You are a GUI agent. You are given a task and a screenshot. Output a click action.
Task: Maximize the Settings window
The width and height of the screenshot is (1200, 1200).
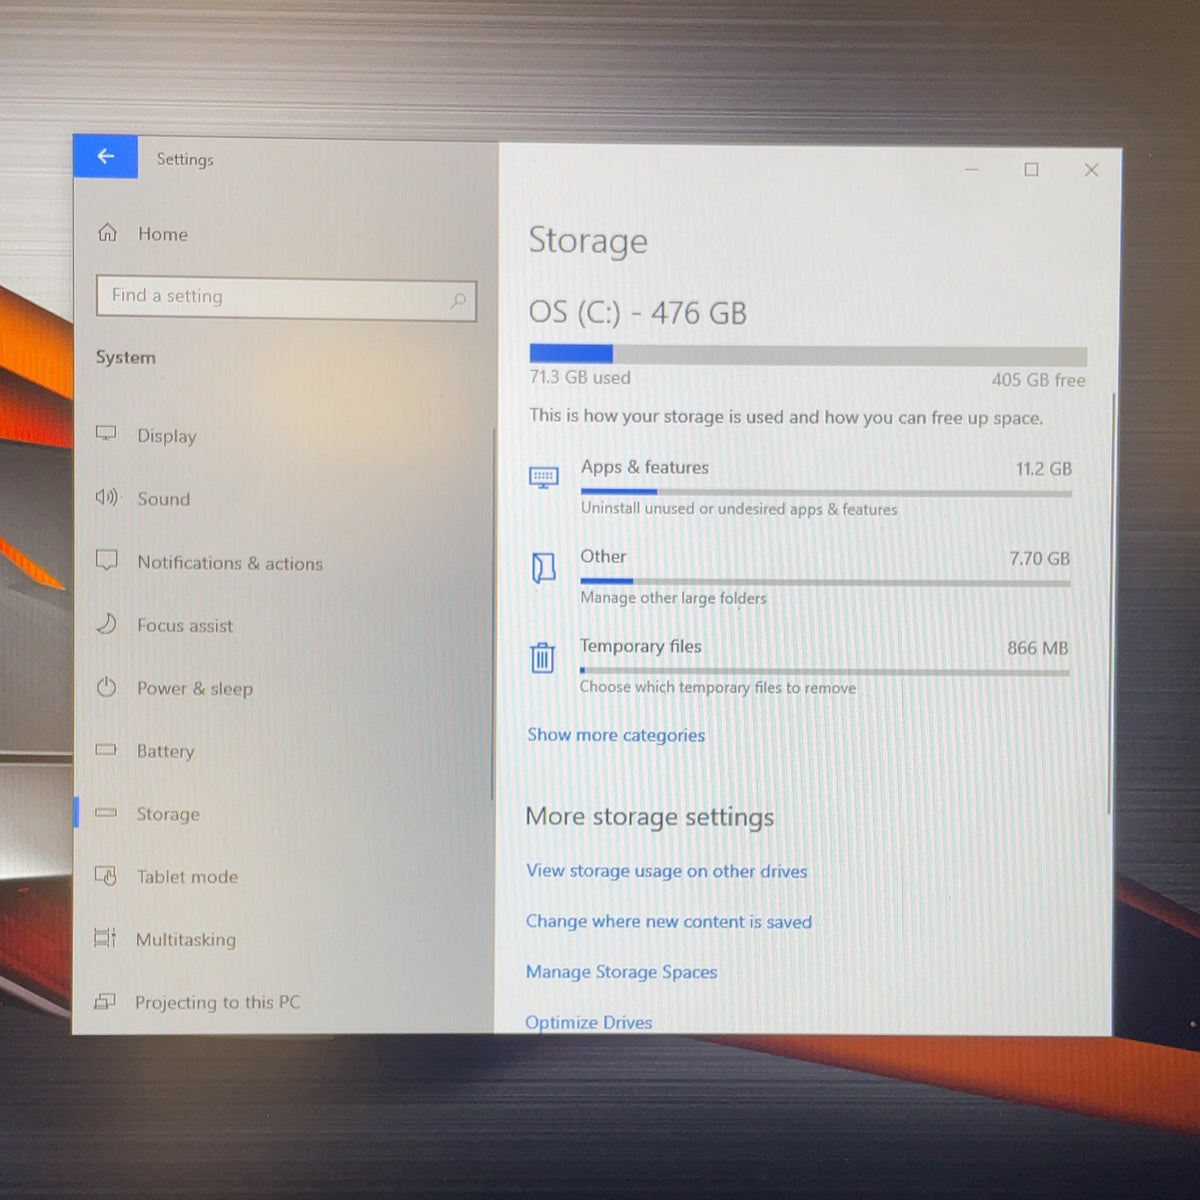tap(1031, 169)
